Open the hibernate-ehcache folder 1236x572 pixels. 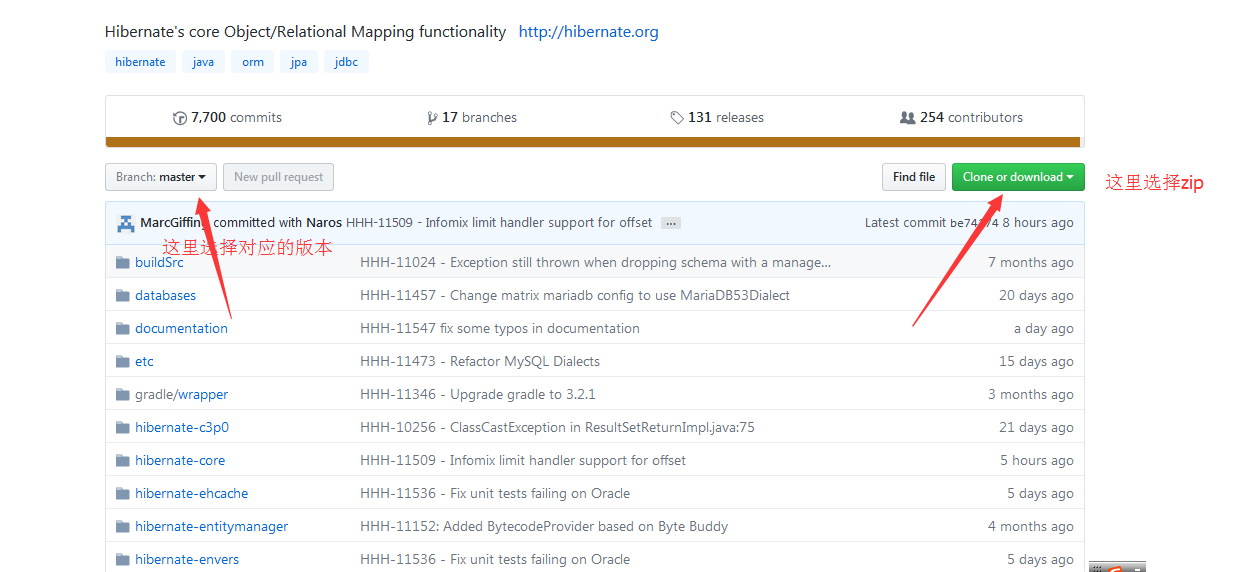pyautogui.click(x=191, y=494)
